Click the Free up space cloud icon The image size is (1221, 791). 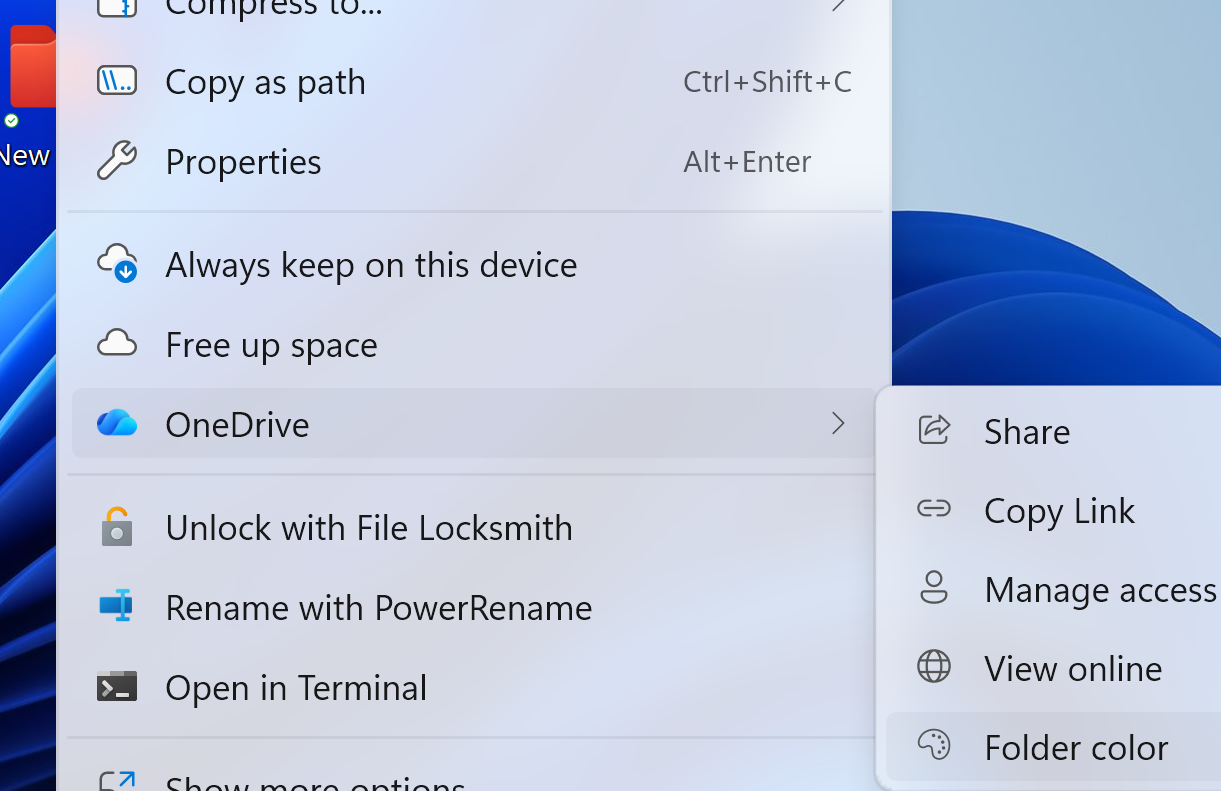tap(117, 344)
